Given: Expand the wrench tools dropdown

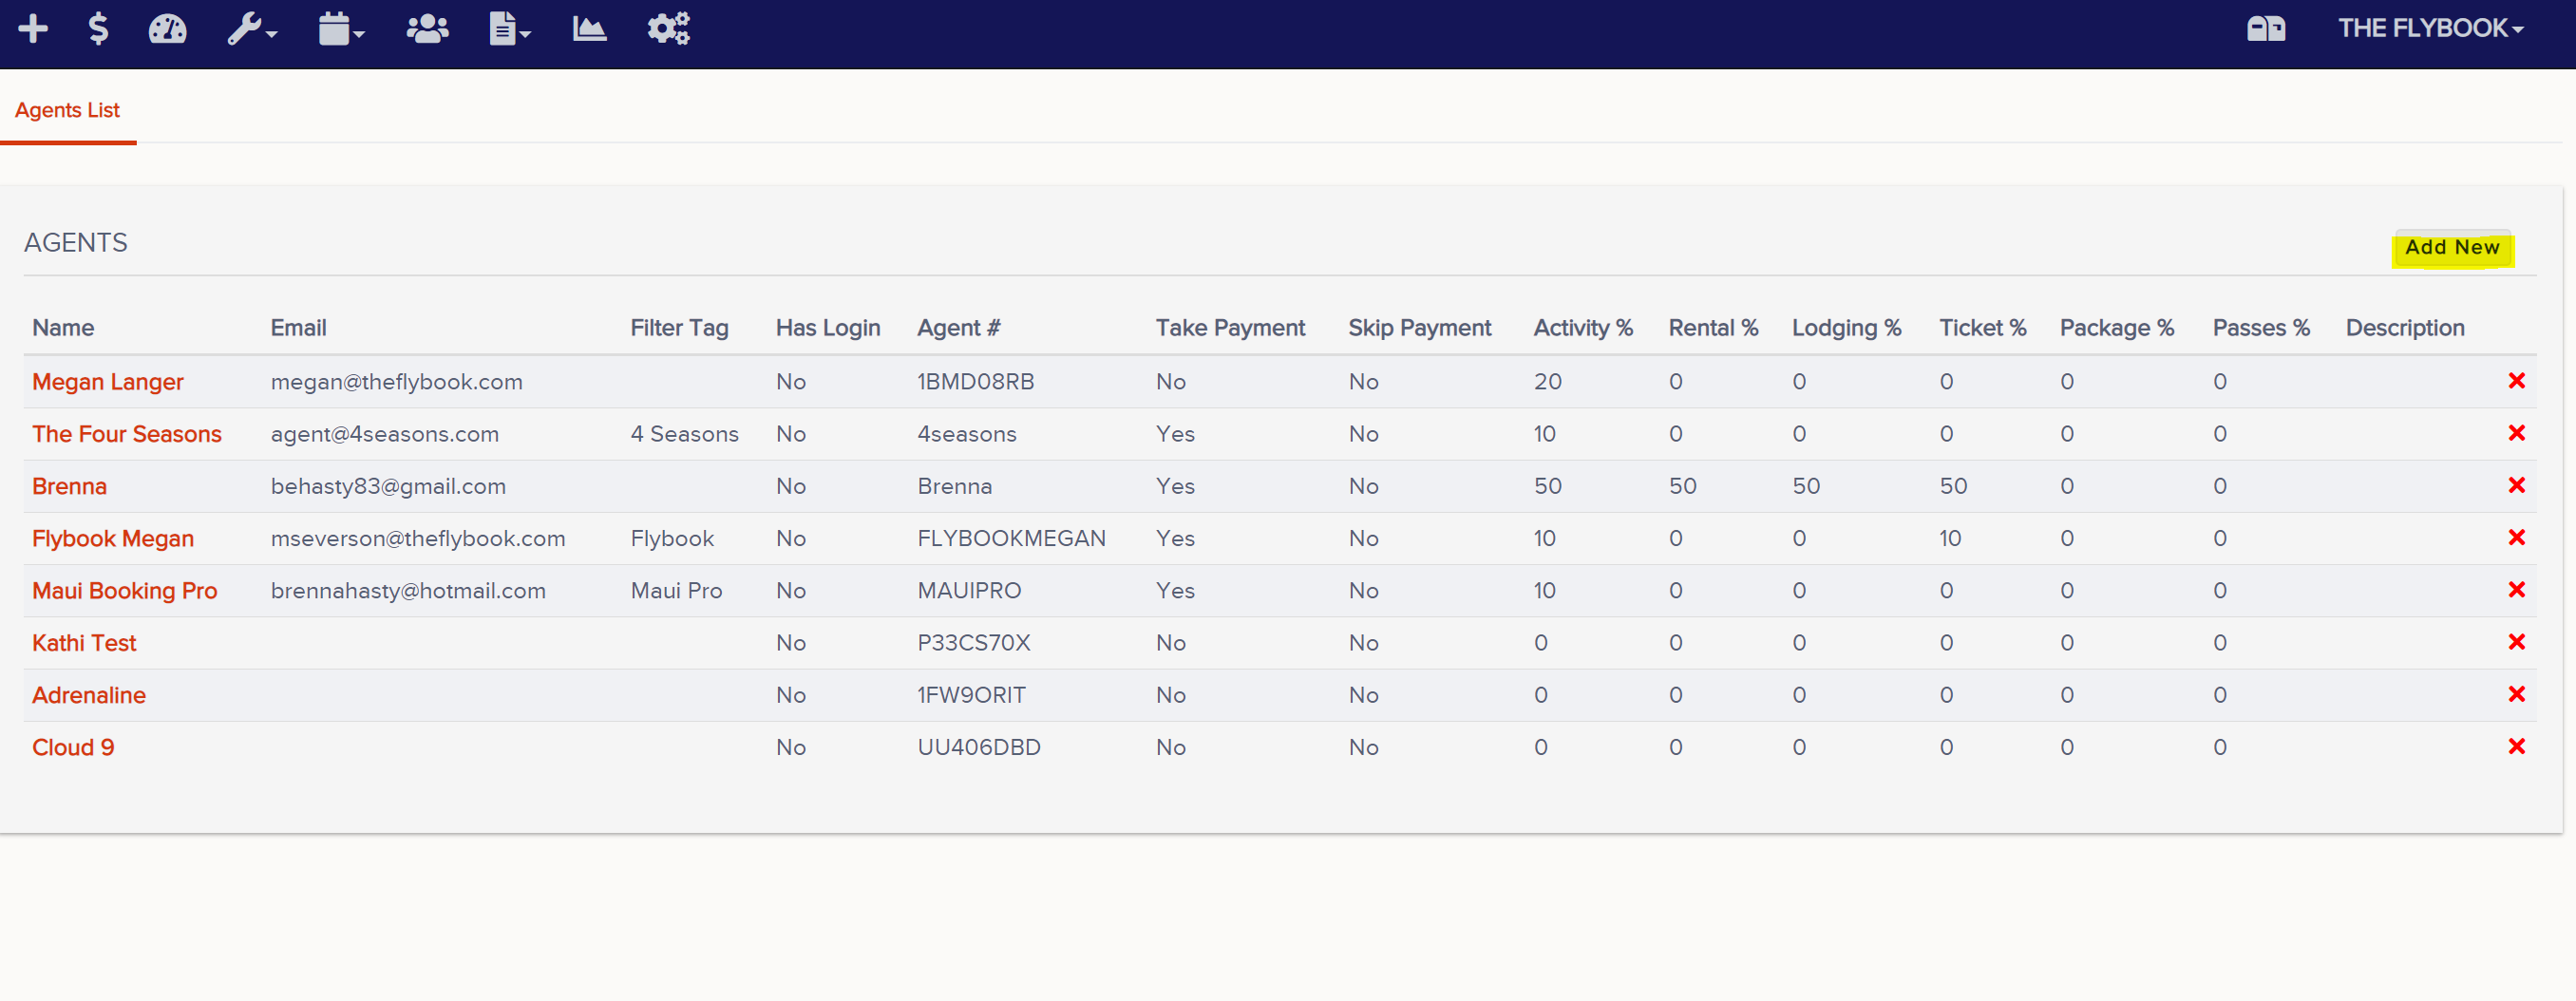Looking at the screenshot, I should tap(251, 28).
